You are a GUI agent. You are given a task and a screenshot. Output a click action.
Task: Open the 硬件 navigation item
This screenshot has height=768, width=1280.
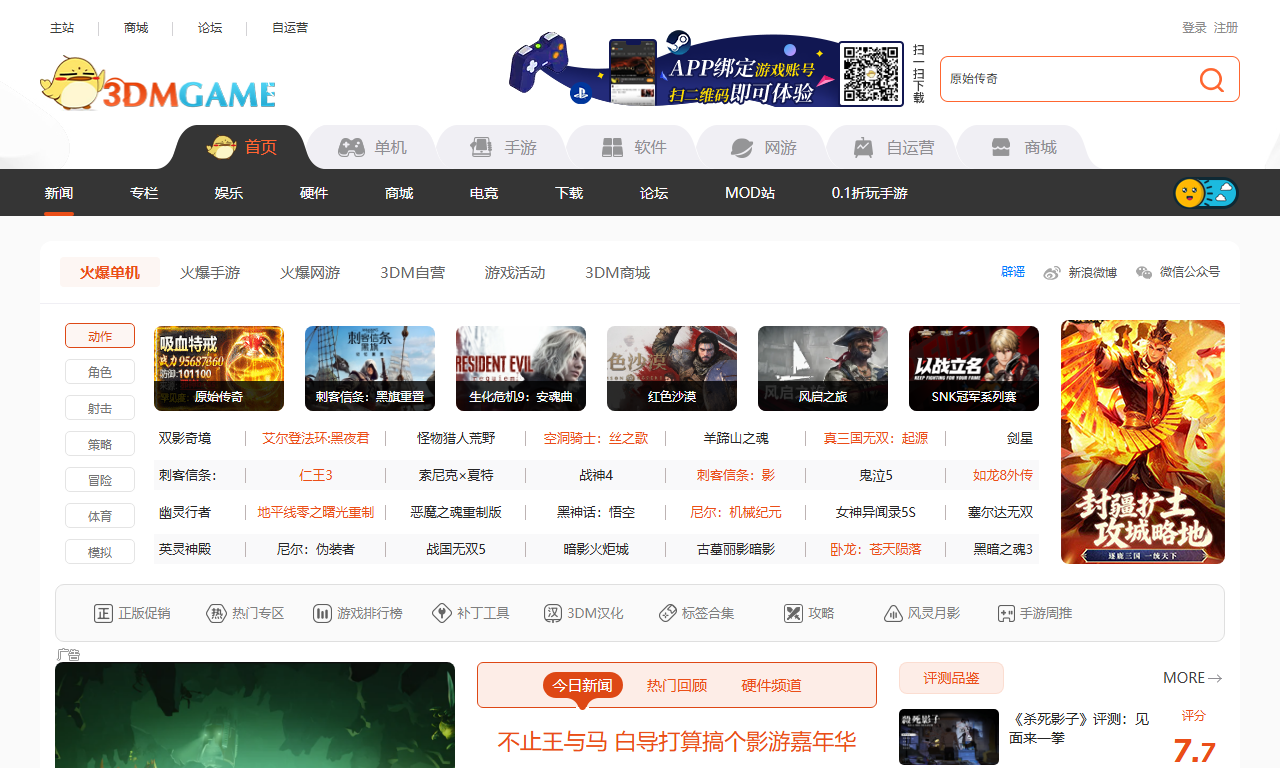coord(314,193)
